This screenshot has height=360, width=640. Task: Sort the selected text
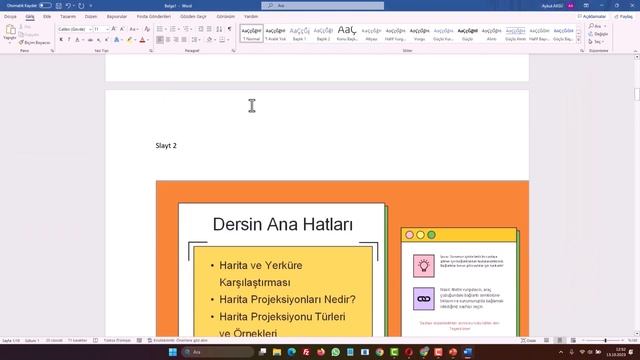[x=220, y=29]
